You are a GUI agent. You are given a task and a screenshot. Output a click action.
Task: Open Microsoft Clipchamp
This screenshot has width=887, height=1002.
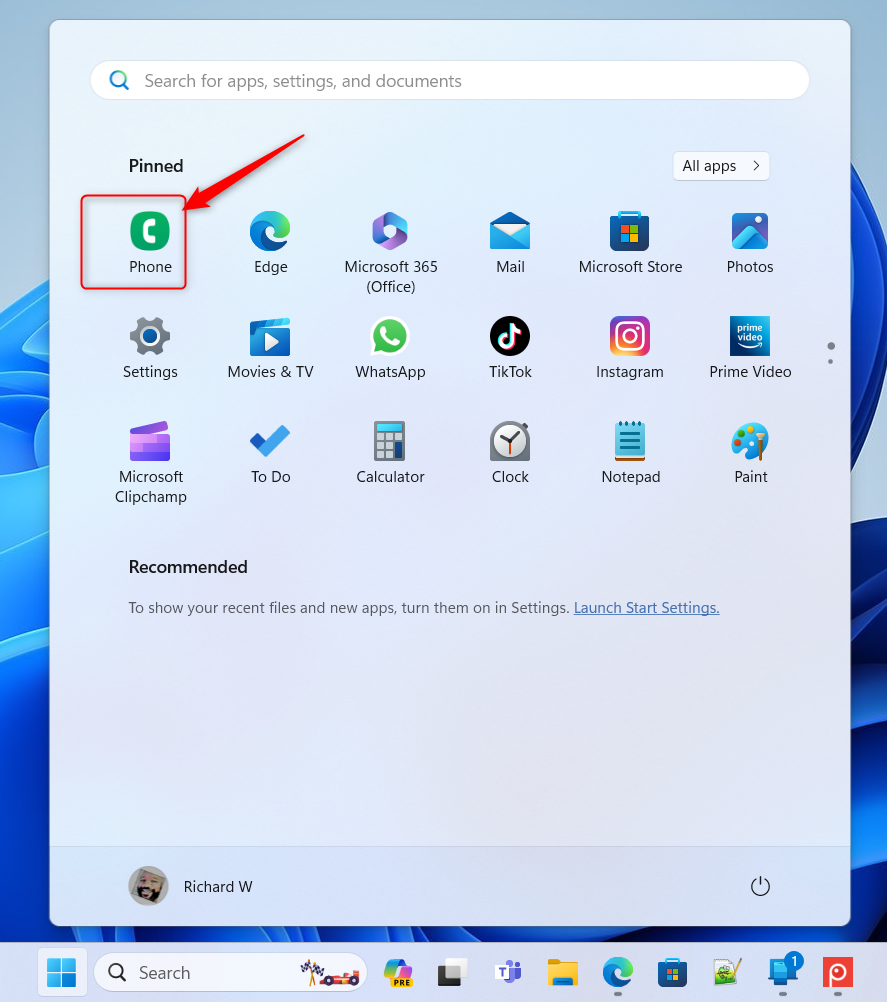[x=150, y=462]
